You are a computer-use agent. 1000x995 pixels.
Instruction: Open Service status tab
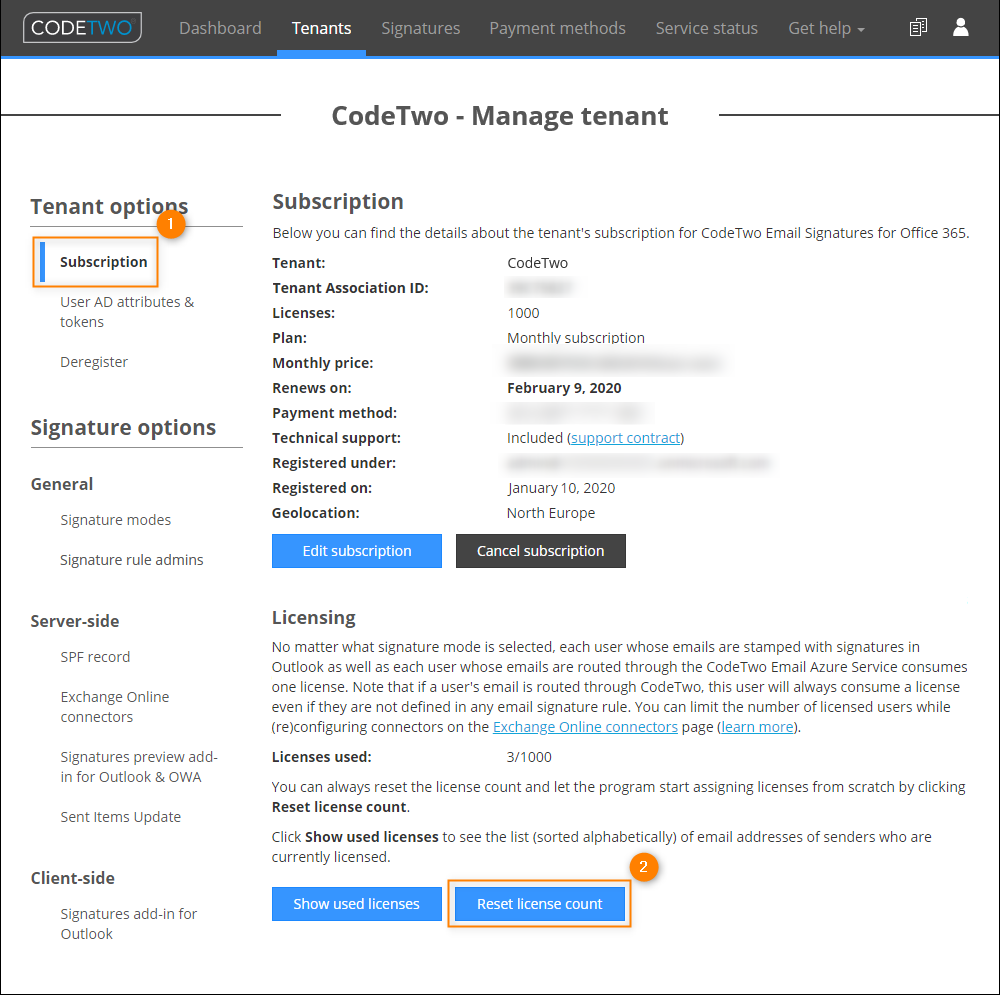tap(707, 28)
